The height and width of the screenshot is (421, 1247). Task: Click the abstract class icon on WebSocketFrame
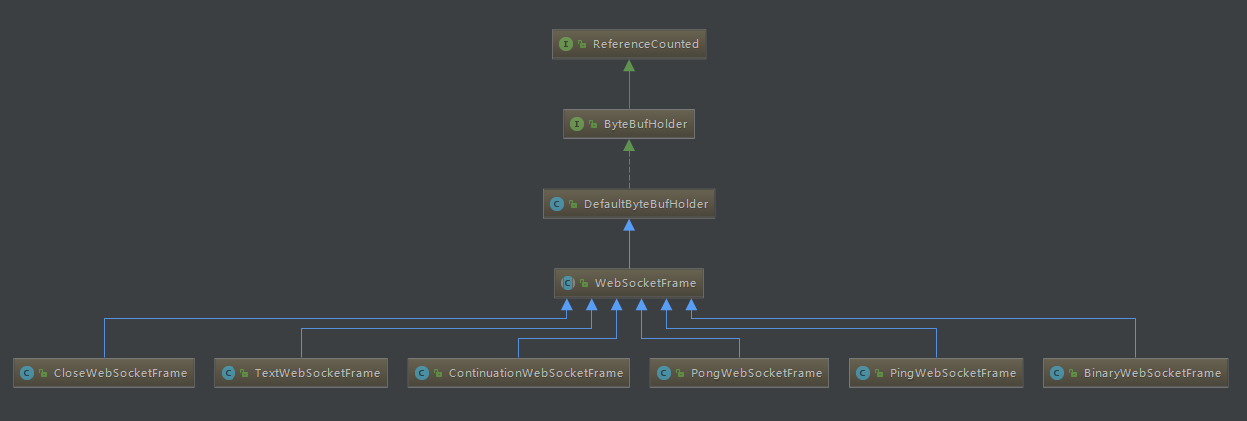(568, 283)
